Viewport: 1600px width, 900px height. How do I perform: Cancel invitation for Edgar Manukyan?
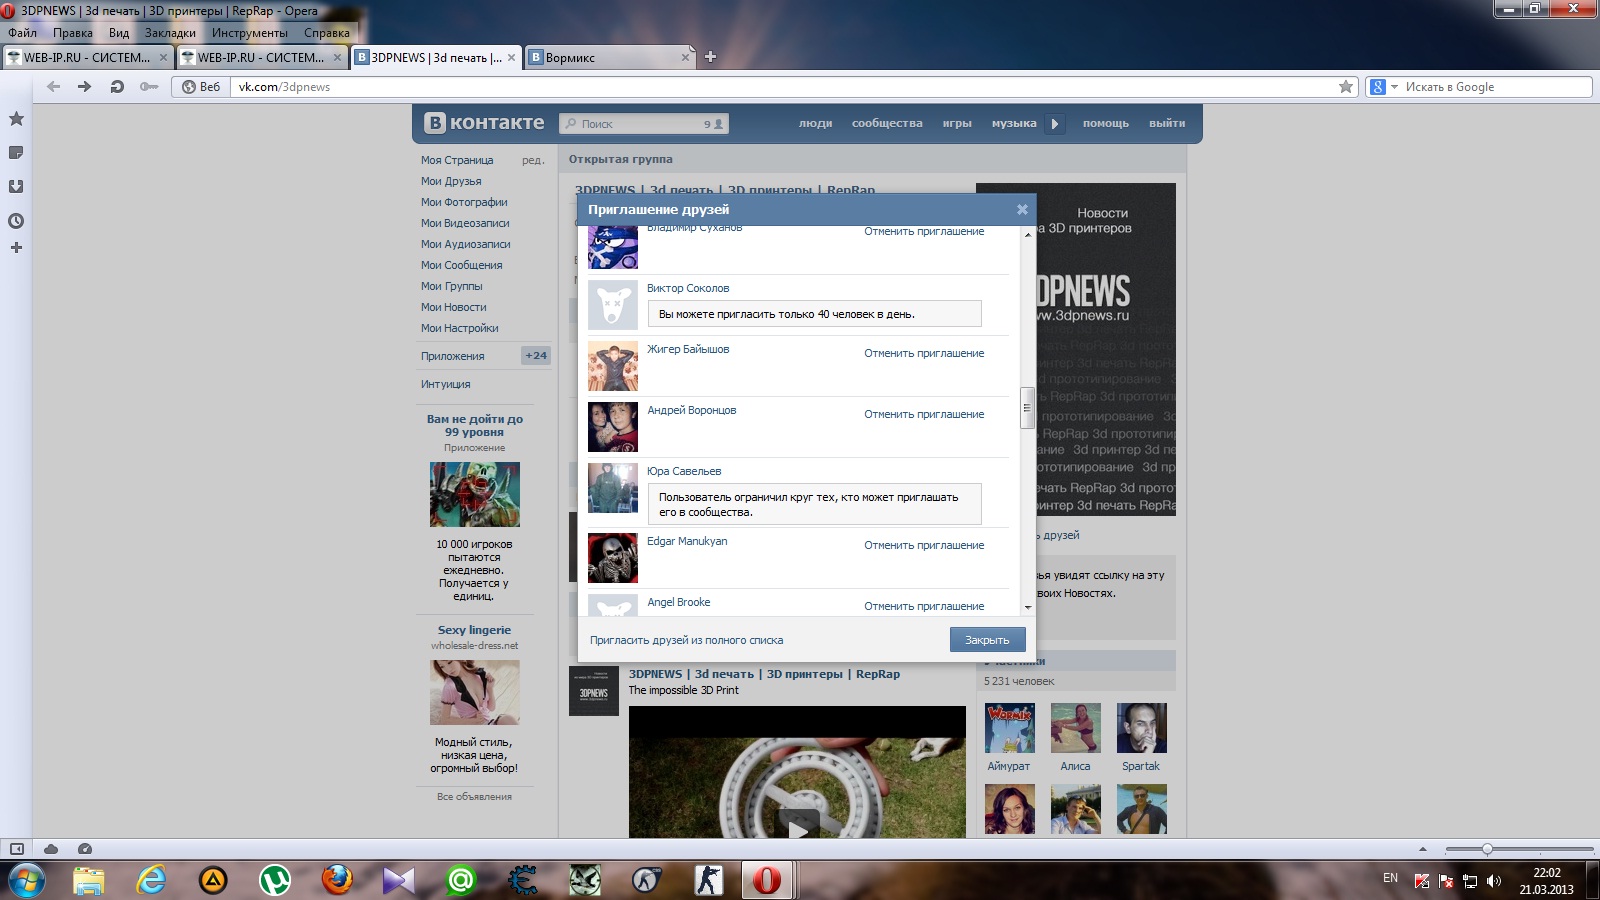tap(924, 545)
